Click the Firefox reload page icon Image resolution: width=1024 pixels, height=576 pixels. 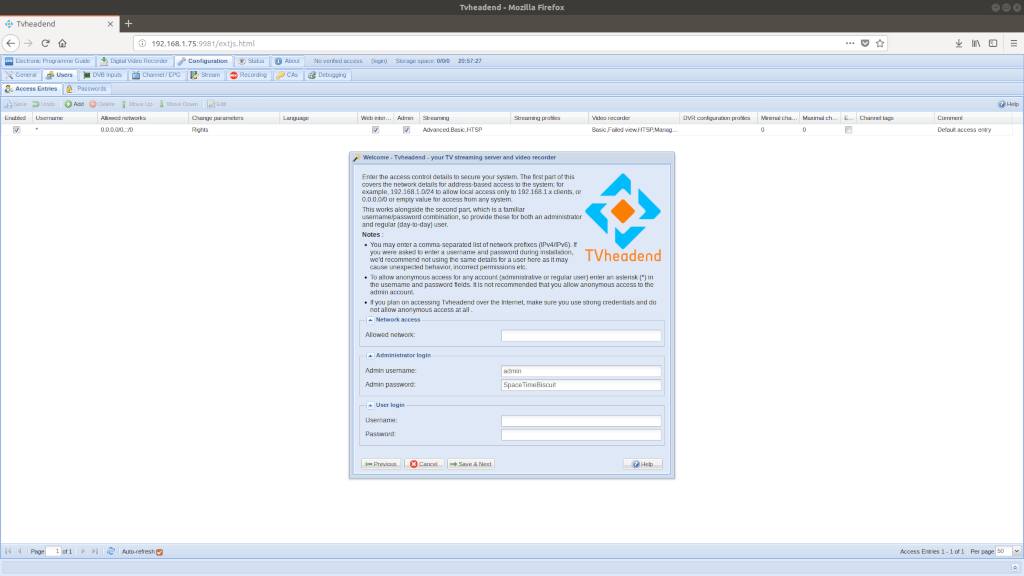pyautogui.click(x=45, y=43)
